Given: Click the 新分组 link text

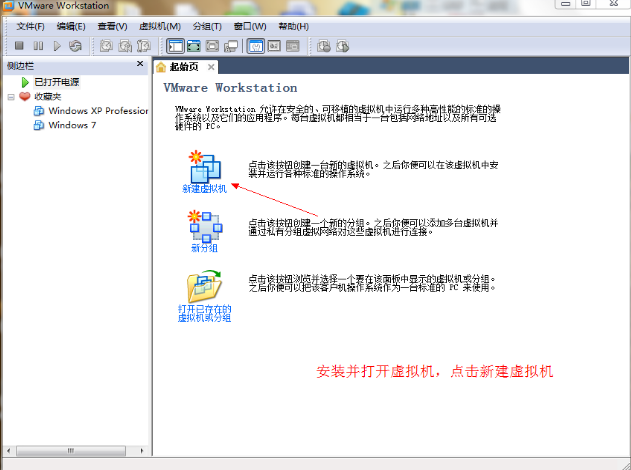Looking at the screenshot, I should pyautogui.click(x=204, y=248).
